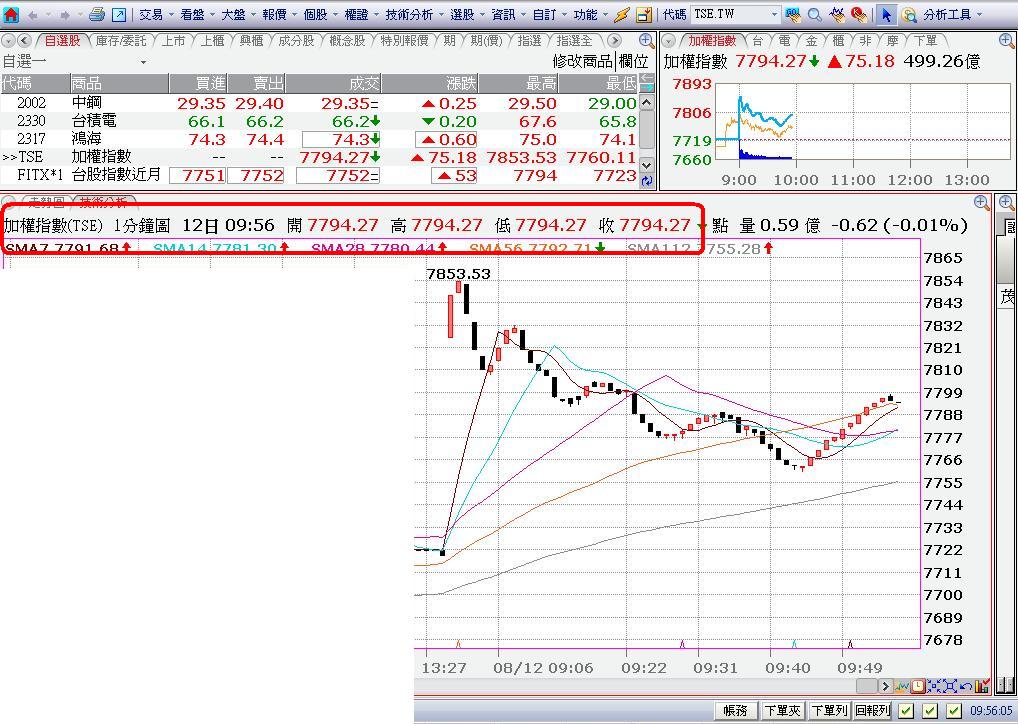Open the round dropdown beside 加權指數 tab
1018x724 pixels.
(669, 41)
